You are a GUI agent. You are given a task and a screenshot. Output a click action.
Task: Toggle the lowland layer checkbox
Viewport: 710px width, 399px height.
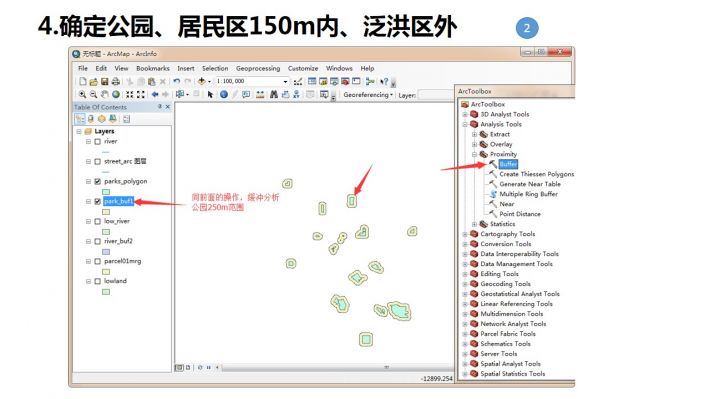(97, 281)
